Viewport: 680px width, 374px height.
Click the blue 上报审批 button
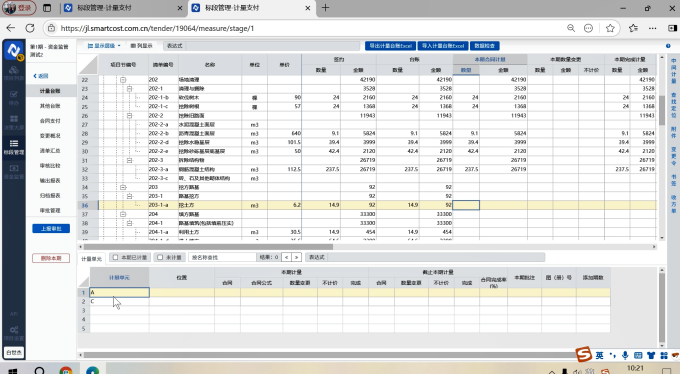click(x=51, y=229)
